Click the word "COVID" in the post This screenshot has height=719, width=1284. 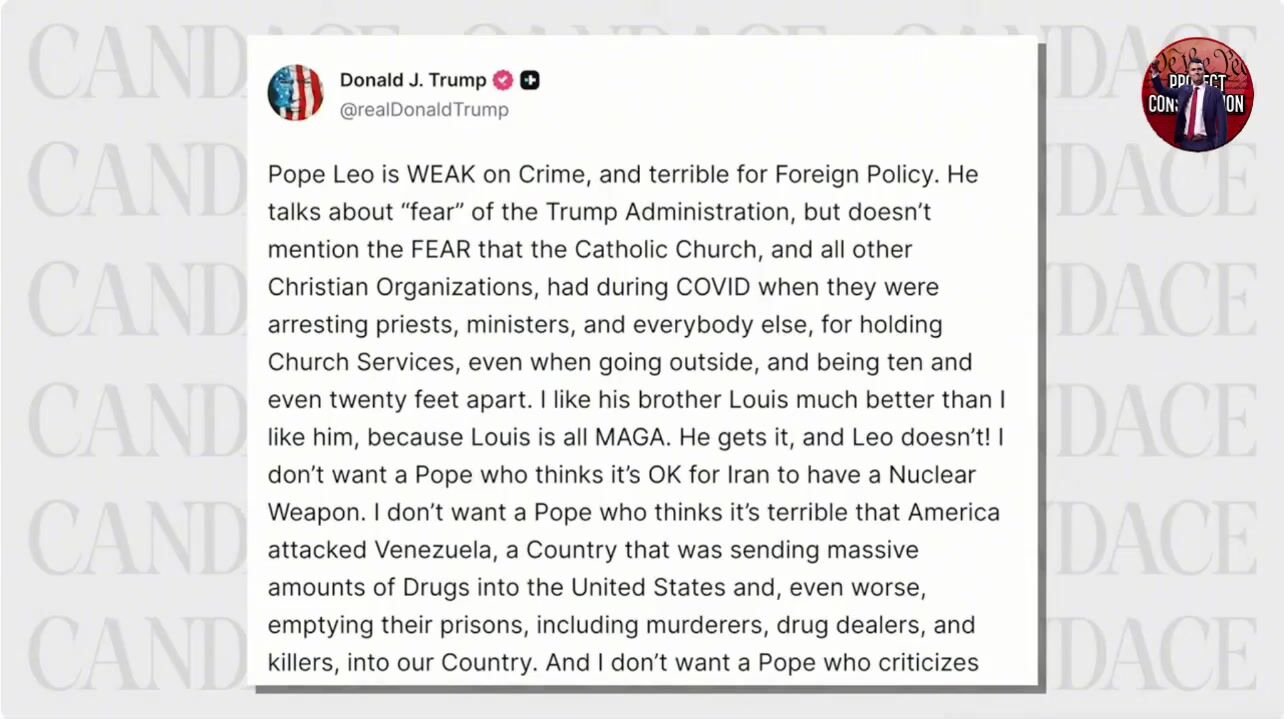pyautogui.click(x=715, y=287)
